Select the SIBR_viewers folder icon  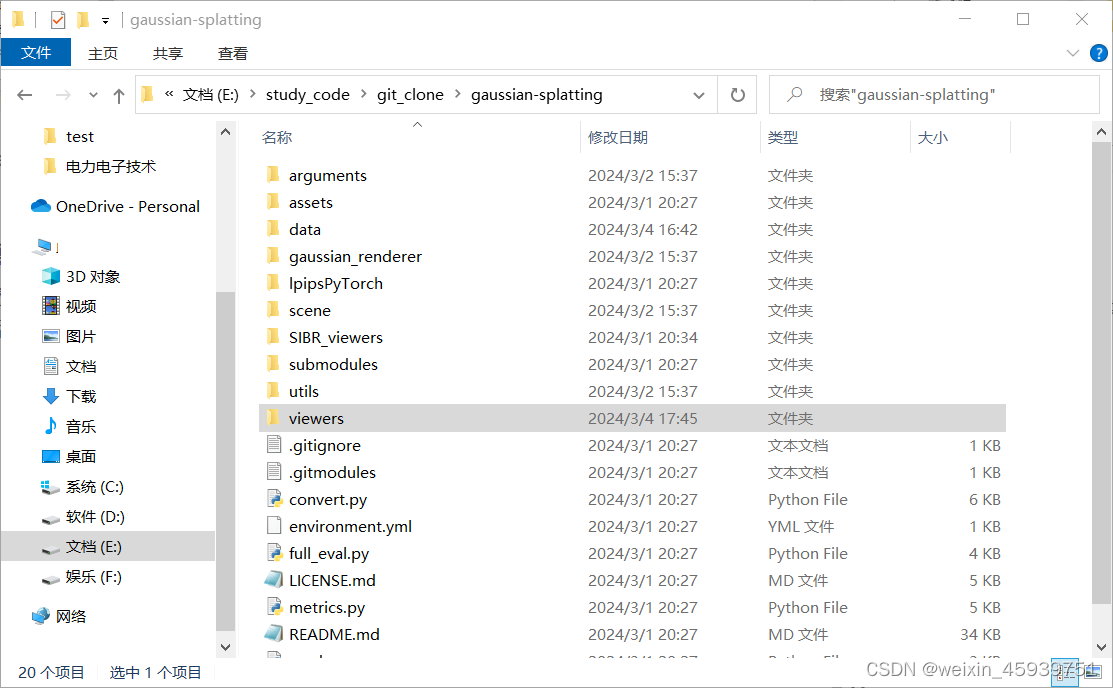pyautogui.click(x=273, y=337)
